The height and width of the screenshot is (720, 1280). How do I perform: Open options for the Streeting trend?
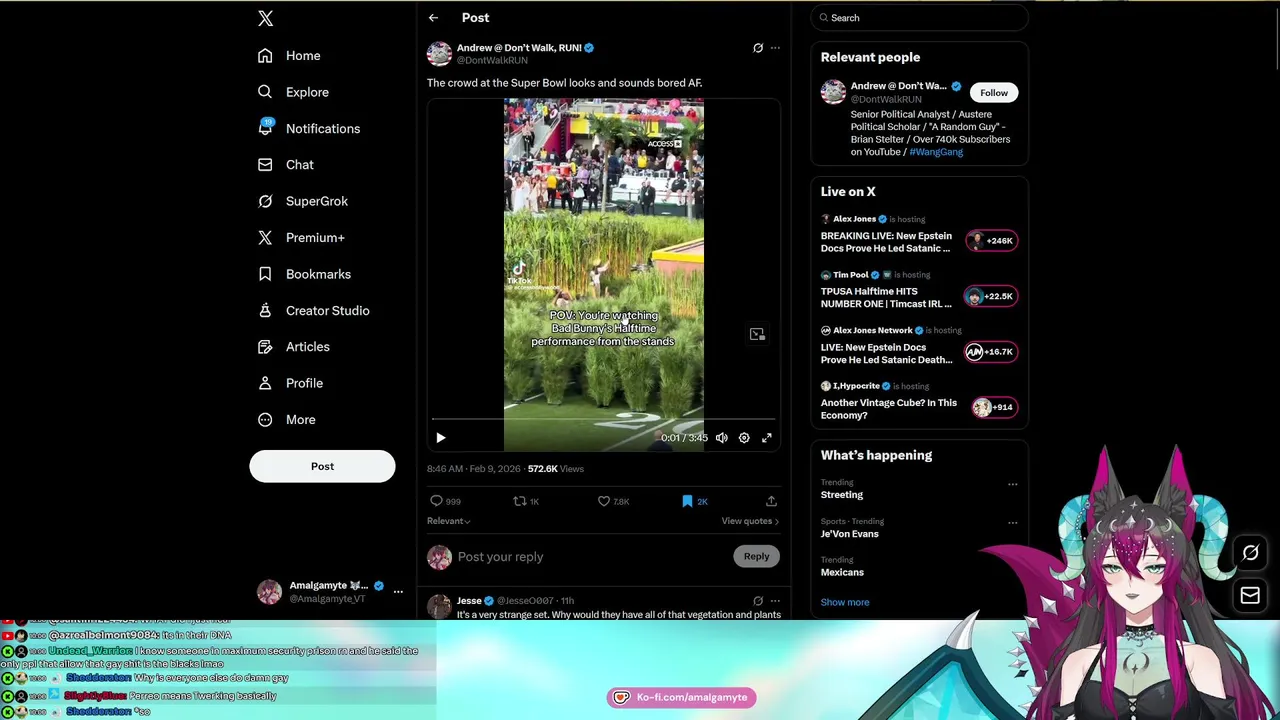[1012, 484]
